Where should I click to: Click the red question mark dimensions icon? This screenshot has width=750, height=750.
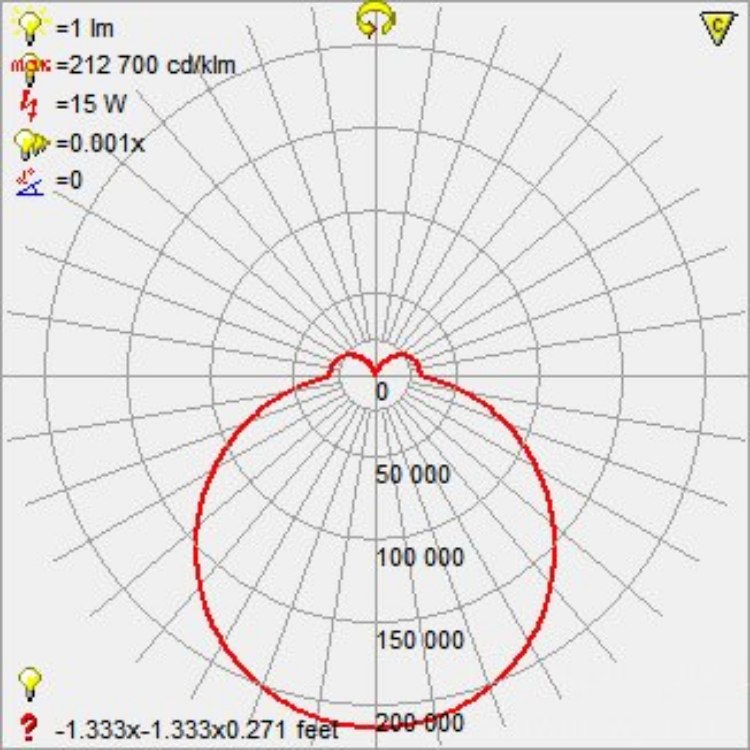click(x=29, y=725)
